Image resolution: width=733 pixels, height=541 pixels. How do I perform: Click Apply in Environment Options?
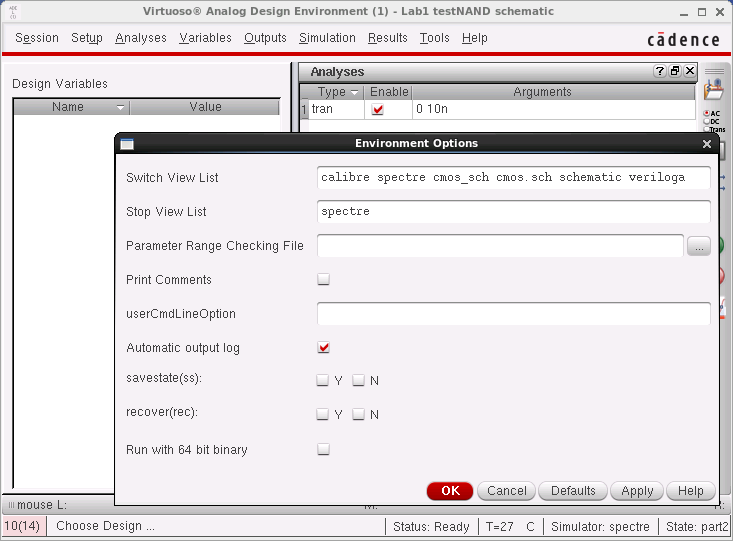637,491
